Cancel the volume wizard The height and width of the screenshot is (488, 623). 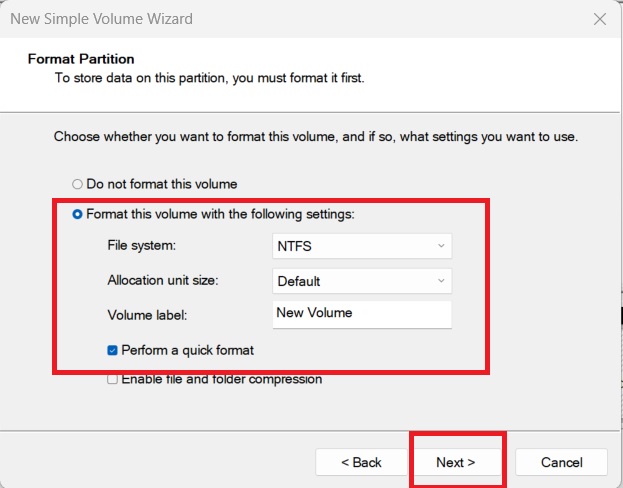[x=561, y=462]
